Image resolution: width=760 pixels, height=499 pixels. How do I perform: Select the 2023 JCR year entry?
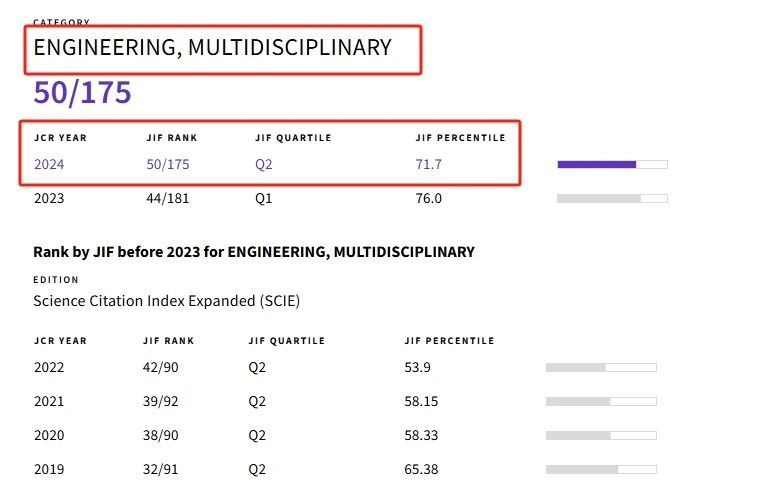[x=49, y=198]
